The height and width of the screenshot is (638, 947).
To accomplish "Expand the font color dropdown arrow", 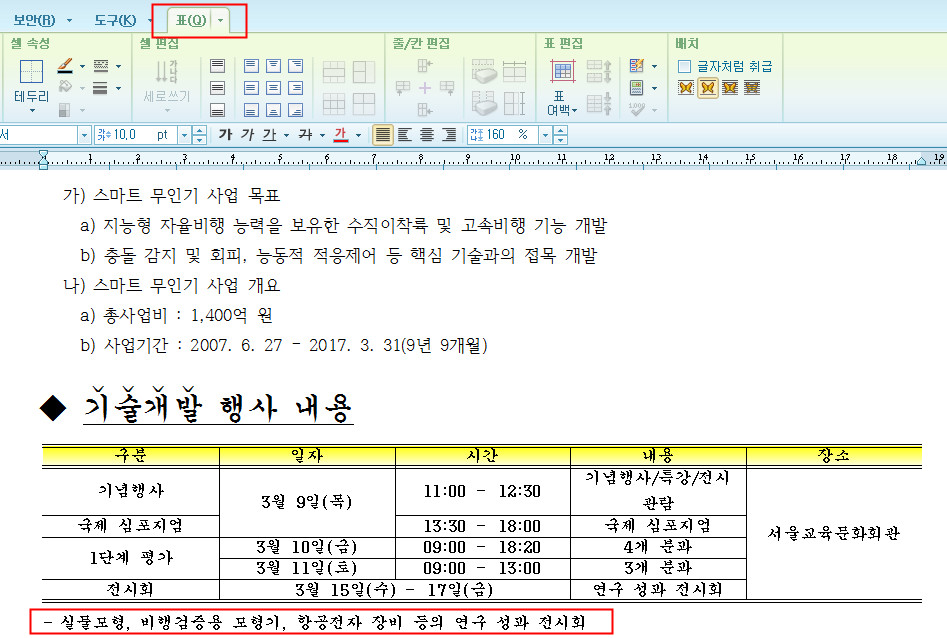I will point(358,135).
